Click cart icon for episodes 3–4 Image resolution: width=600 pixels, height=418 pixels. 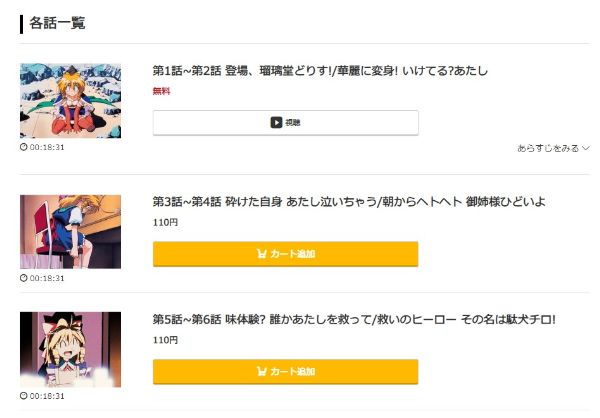(x=262, y=254)
